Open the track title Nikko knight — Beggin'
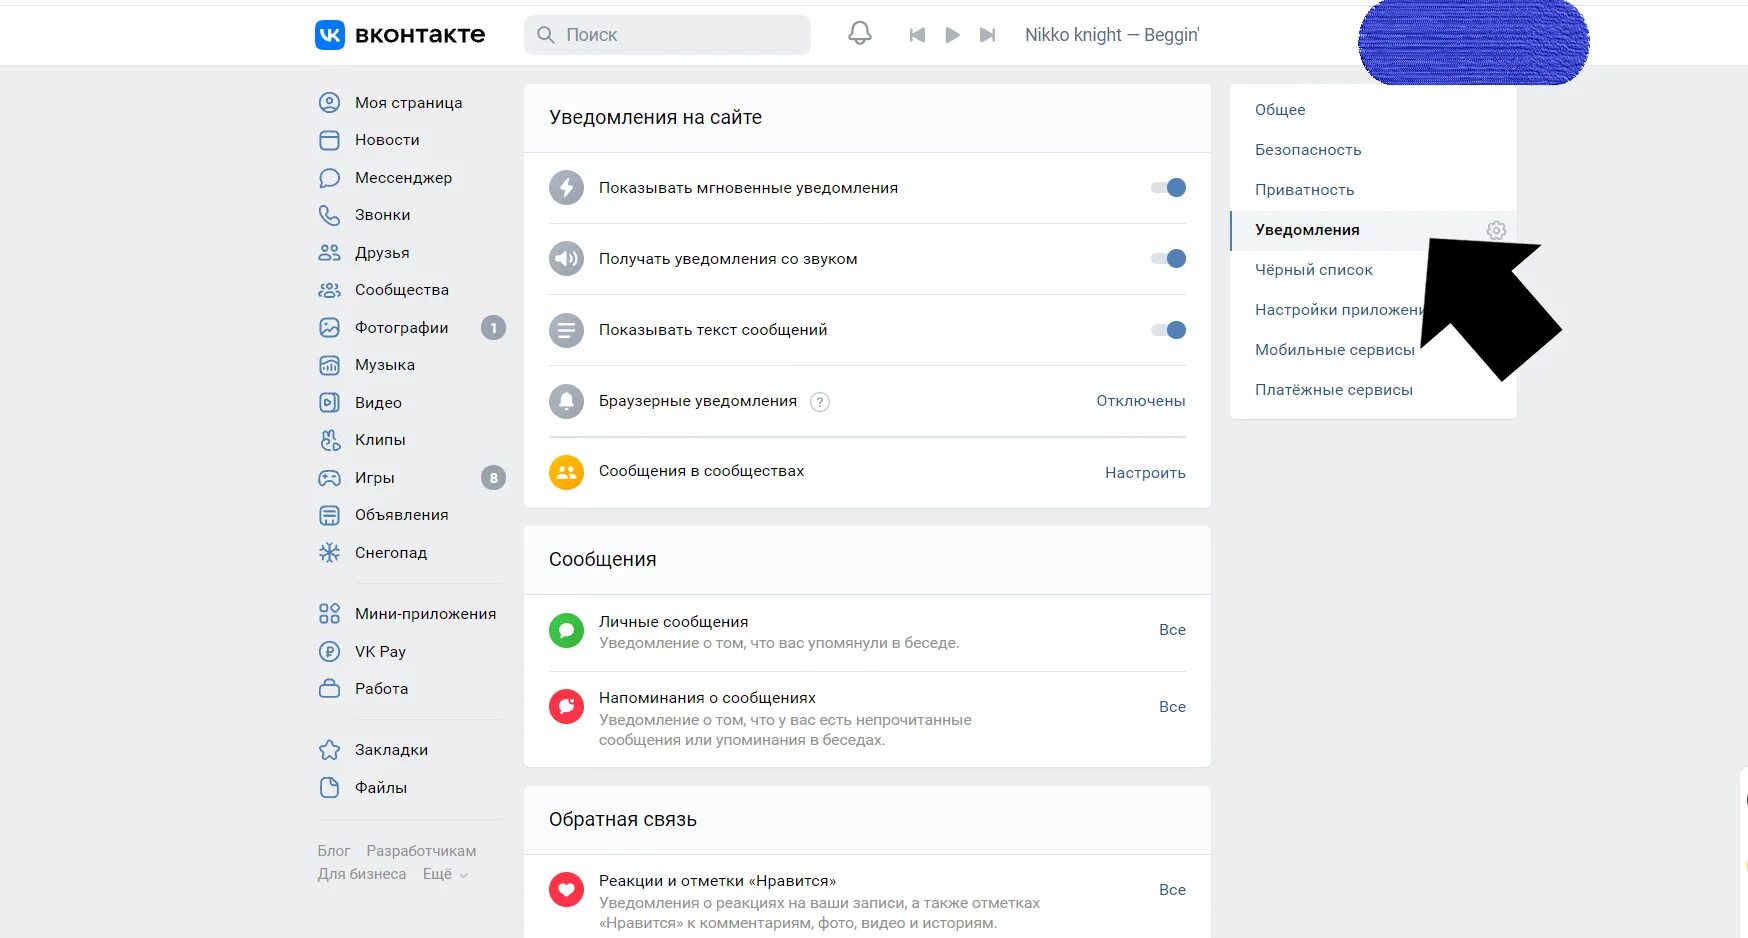 1112,35
